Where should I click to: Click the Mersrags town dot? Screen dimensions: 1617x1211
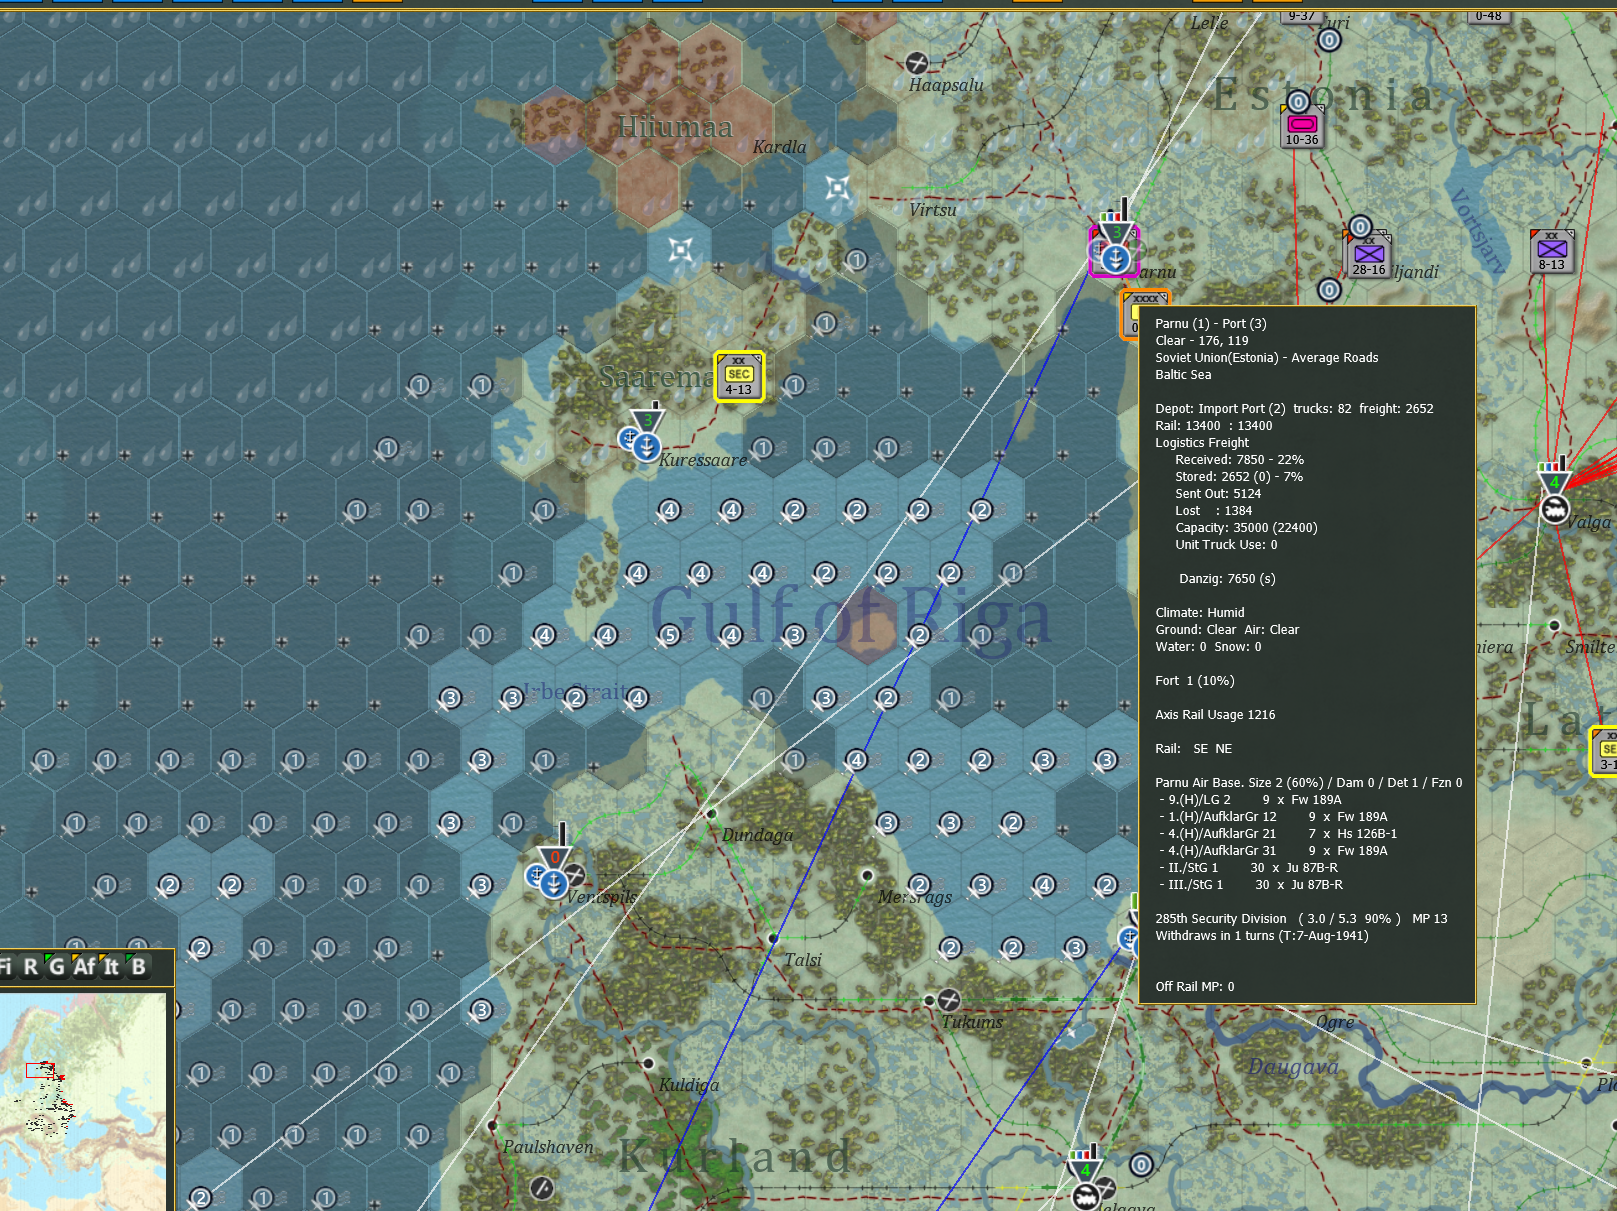pyautogui.click(x=867, y=875)
